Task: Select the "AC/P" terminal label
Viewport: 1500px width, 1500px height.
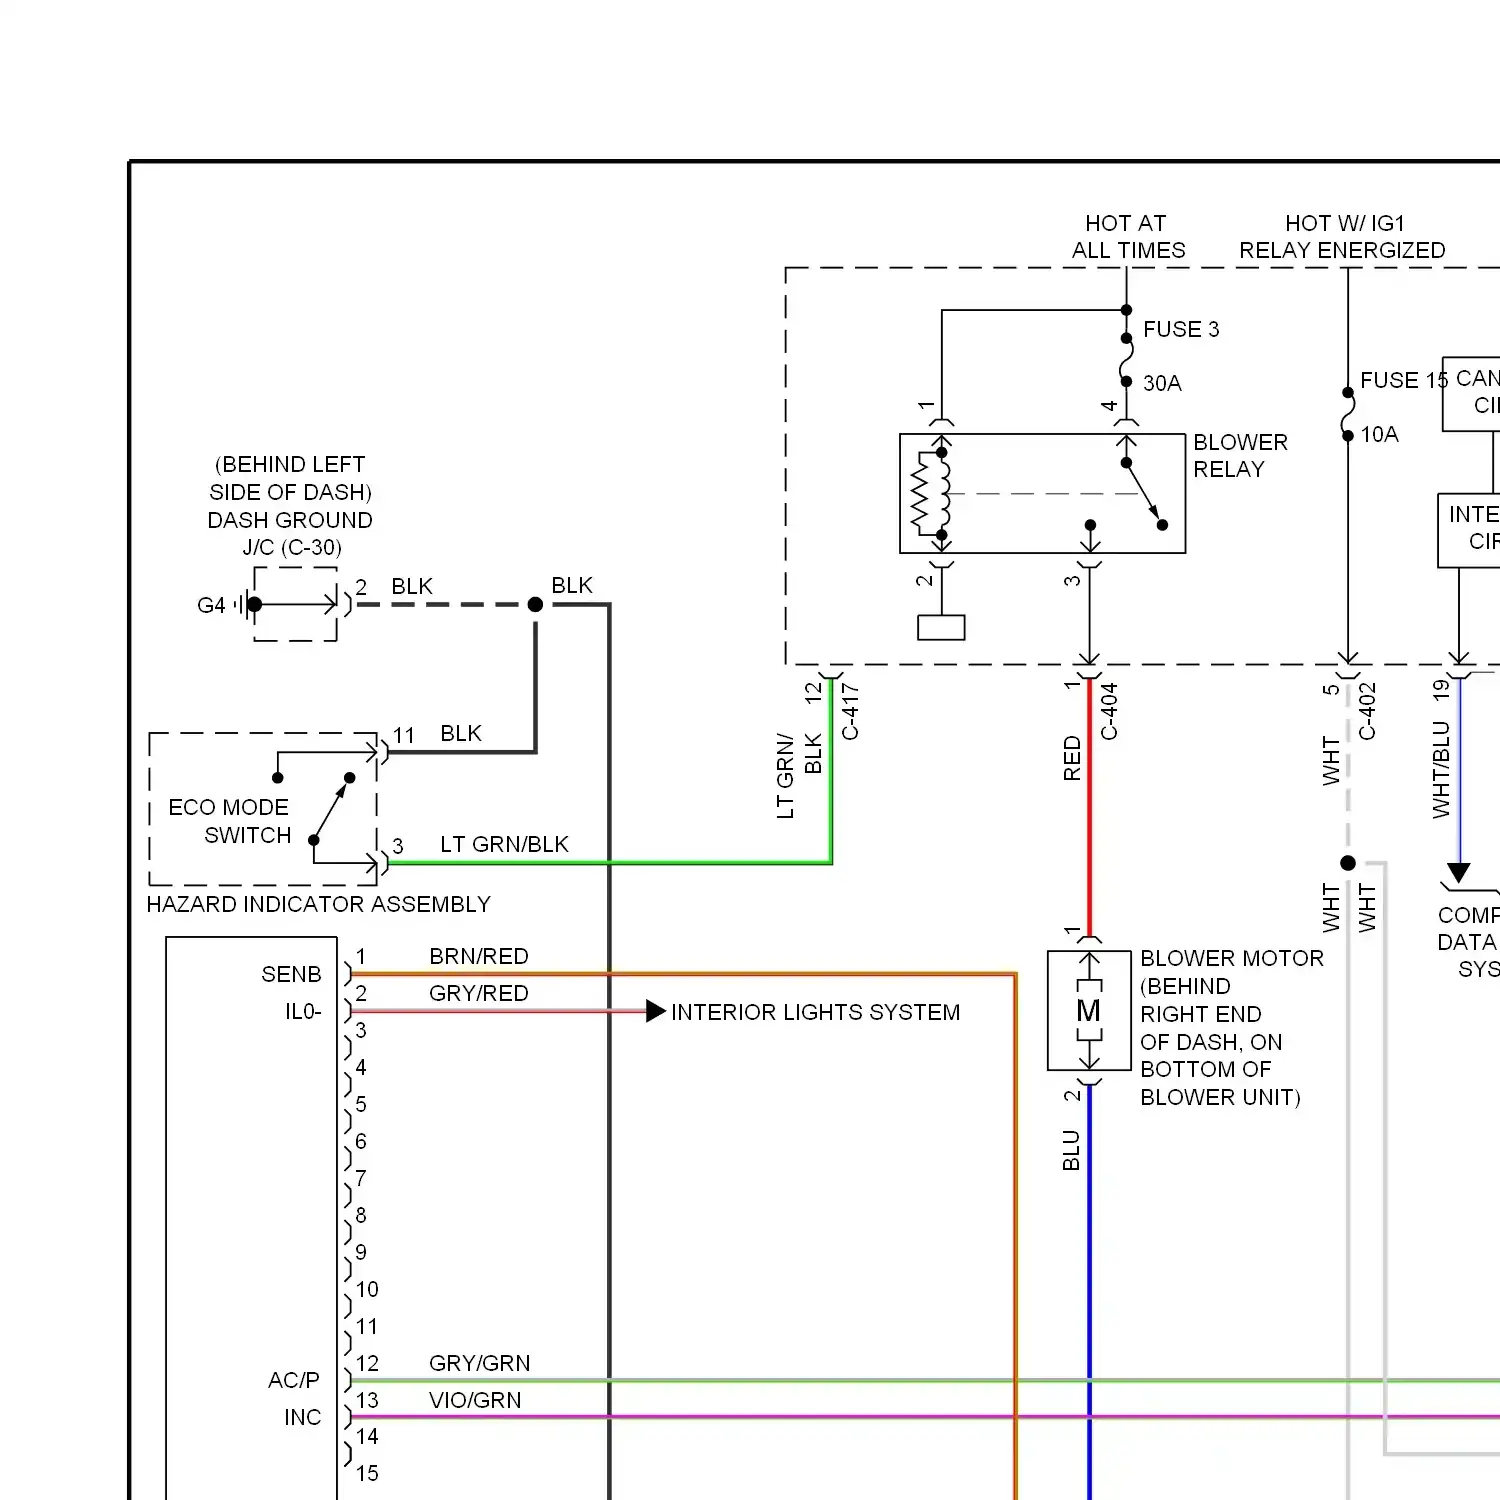Action: pos(294,1380)
